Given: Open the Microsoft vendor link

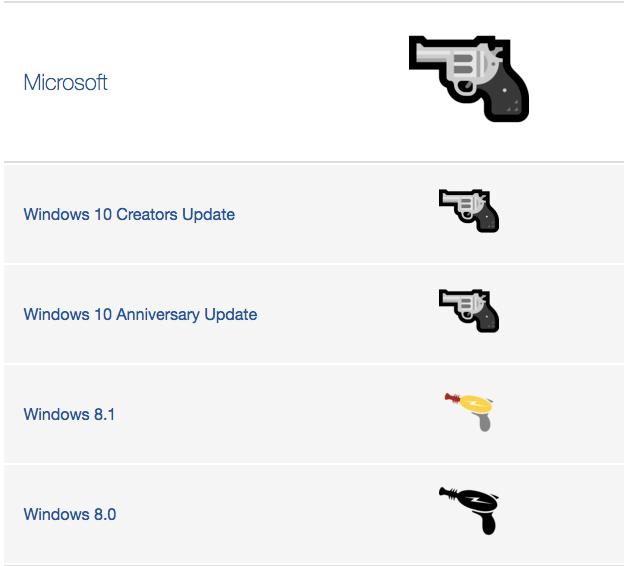Looking at the screenshot, I should (x=65, y=83).
